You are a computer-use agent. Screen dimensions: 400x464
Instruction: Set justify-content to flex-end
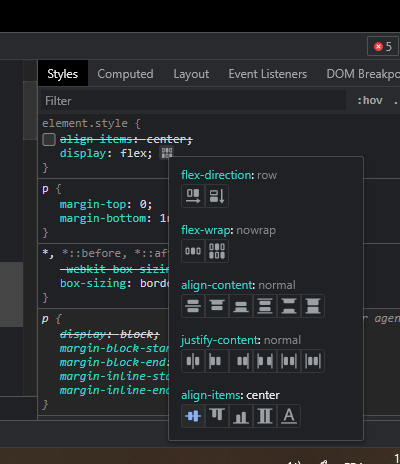(x=241, y=361)
